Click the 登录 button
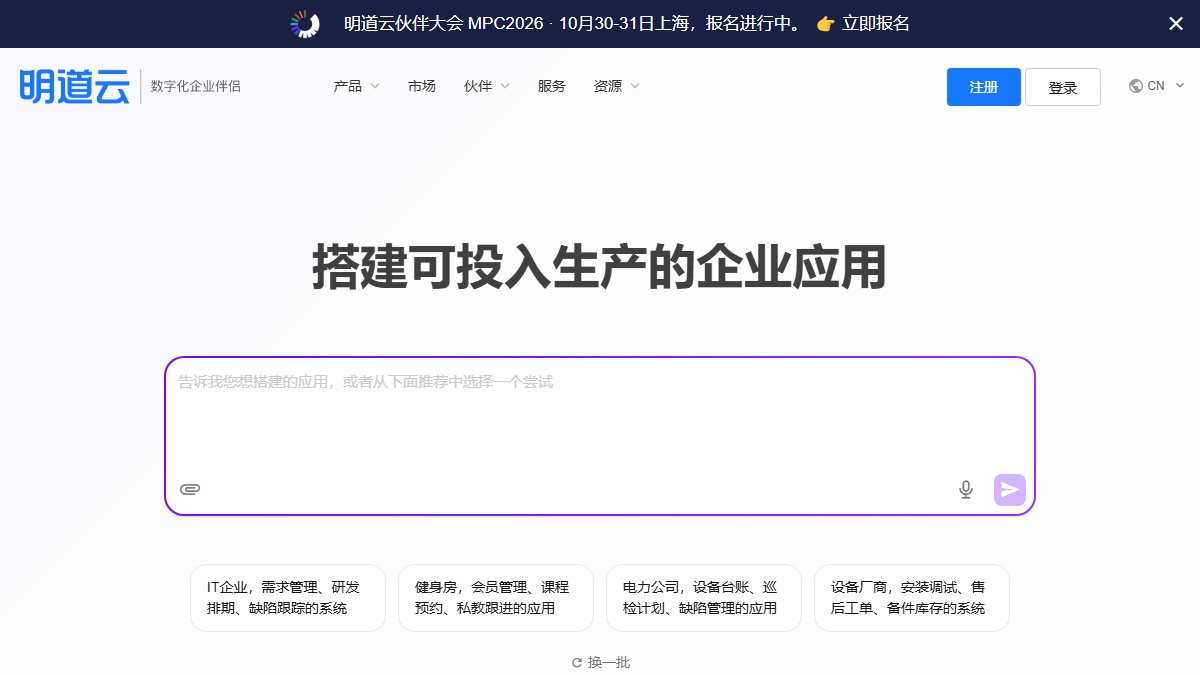1200x675 pixels. coord(1063,87)
